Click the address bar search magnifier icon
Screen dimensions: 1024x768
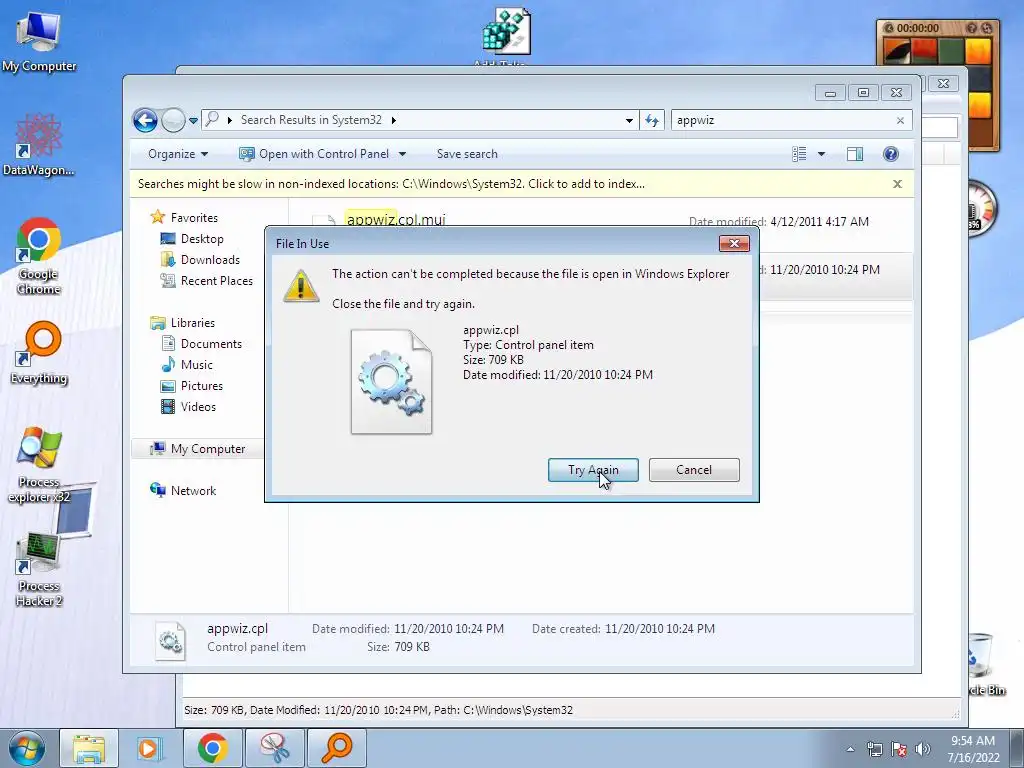(x=212, y=120)
